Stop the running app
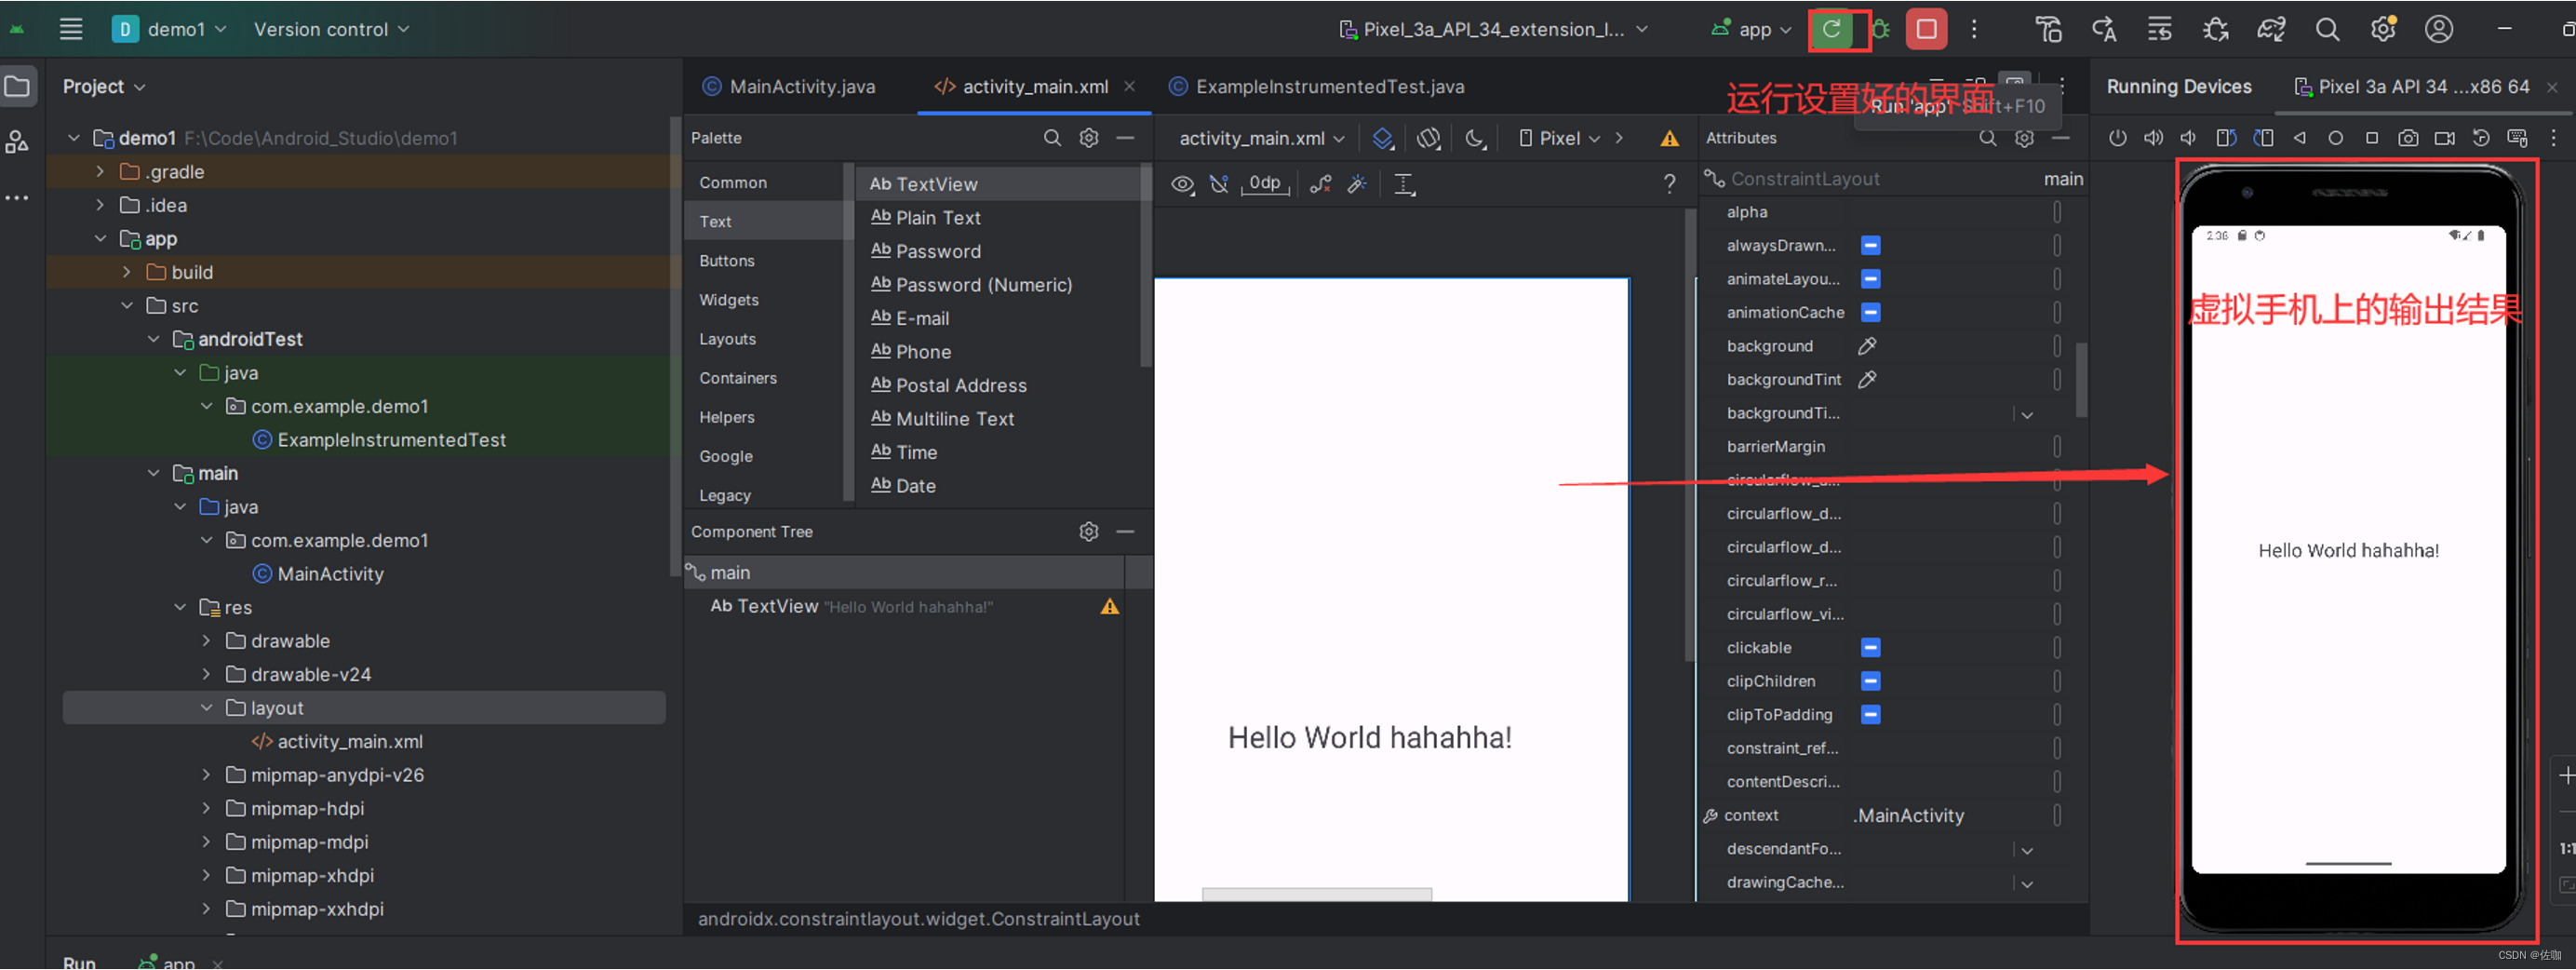The width and height of the screenshot is (2576, 970). [1925, 29]
